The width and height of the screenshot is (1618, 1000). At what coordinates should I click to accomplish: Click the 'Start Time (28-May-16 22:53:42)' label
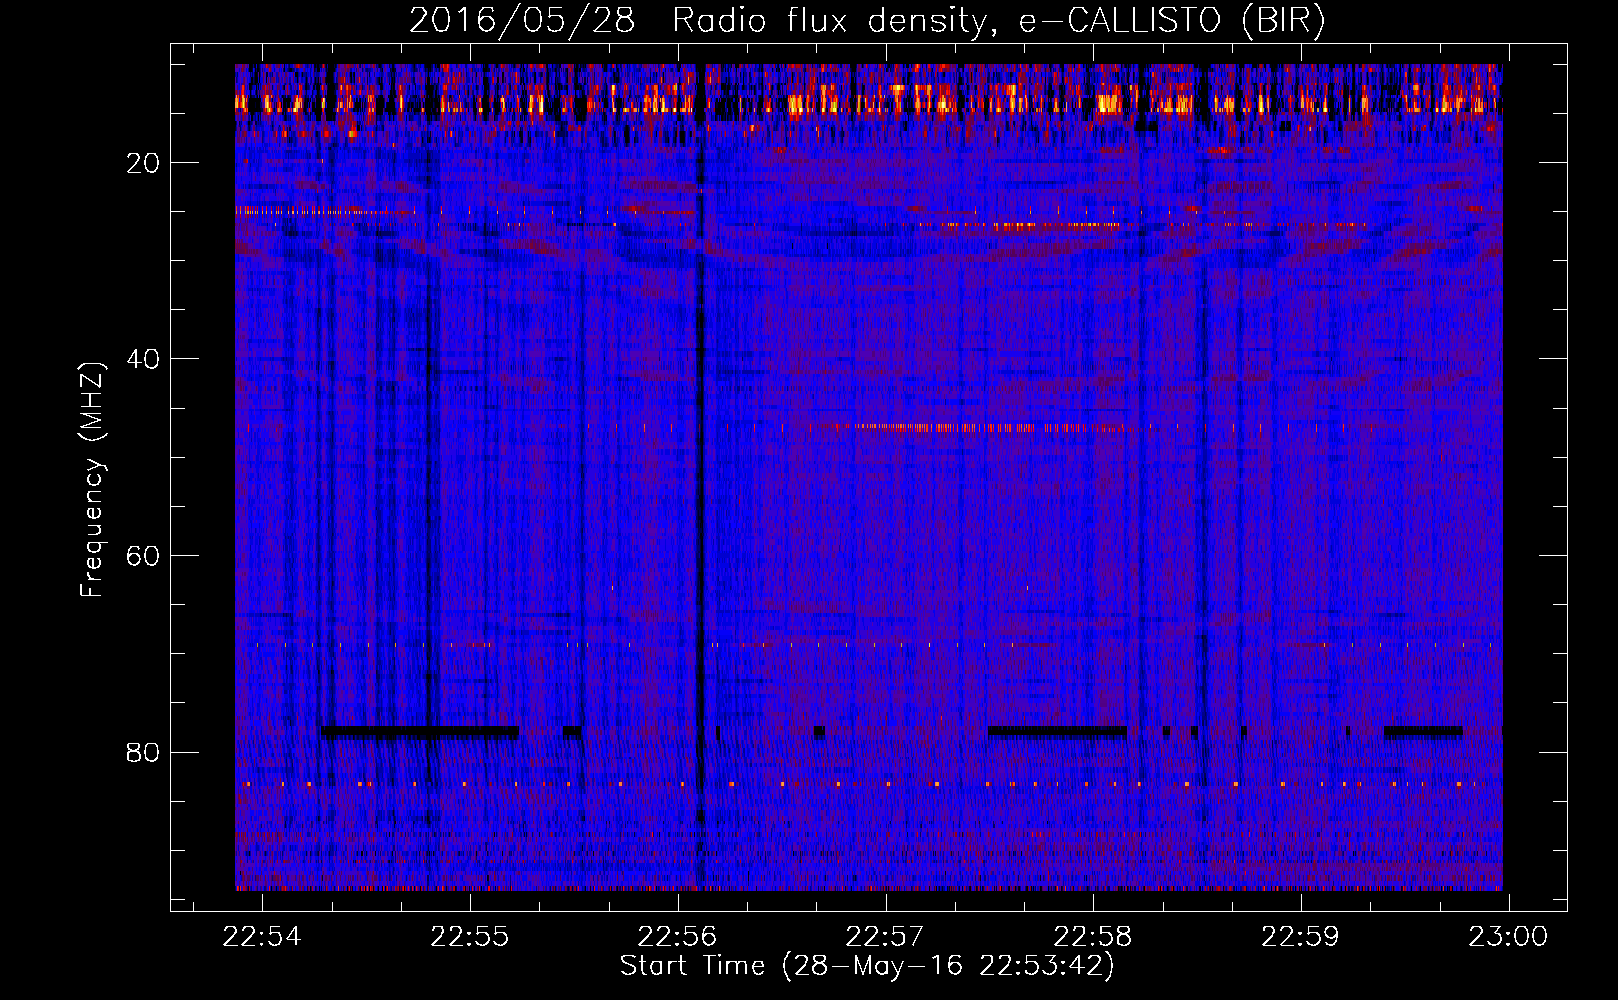867,966
